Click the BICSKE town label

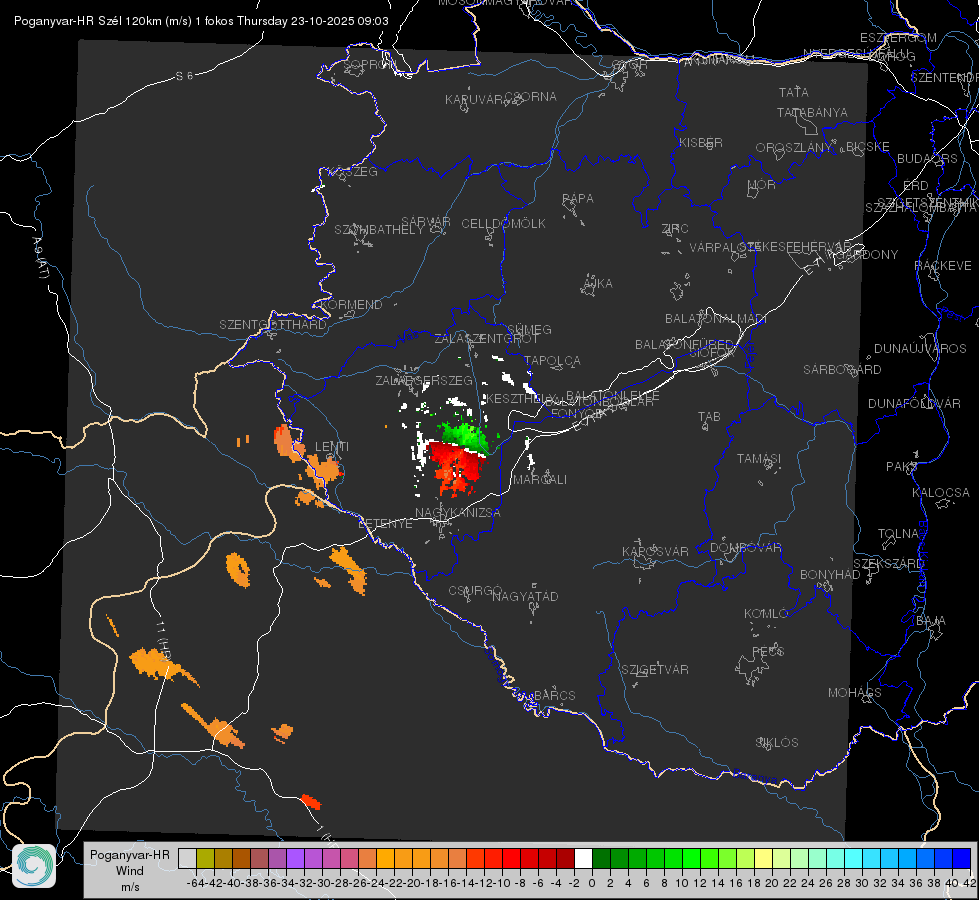click(868, 147)
